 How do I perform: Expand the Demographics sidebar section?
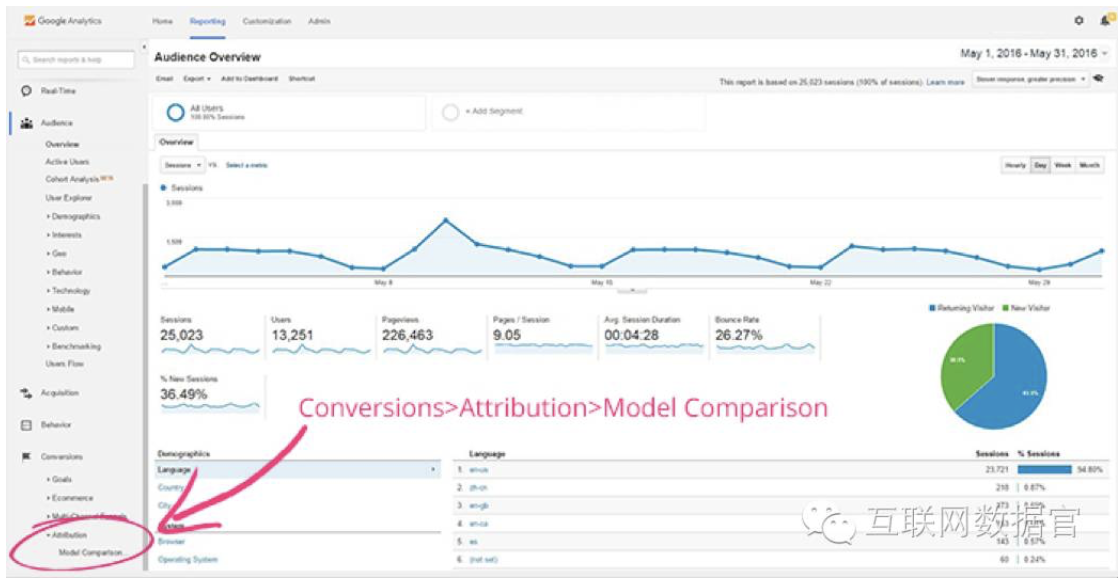[x=74, y=216]
